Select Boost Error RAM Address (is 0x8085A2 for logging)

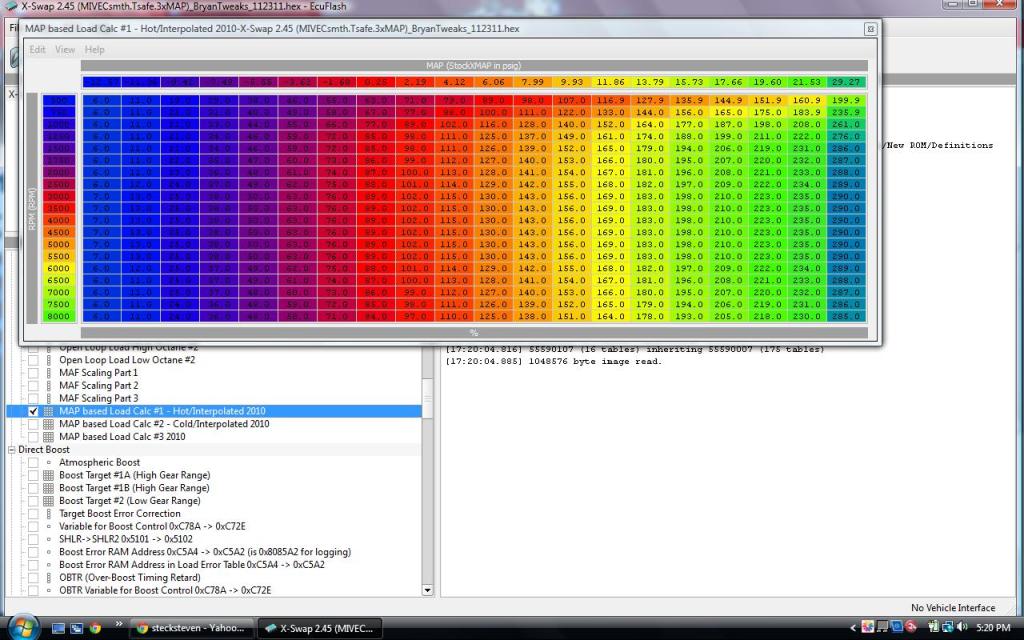204,552
